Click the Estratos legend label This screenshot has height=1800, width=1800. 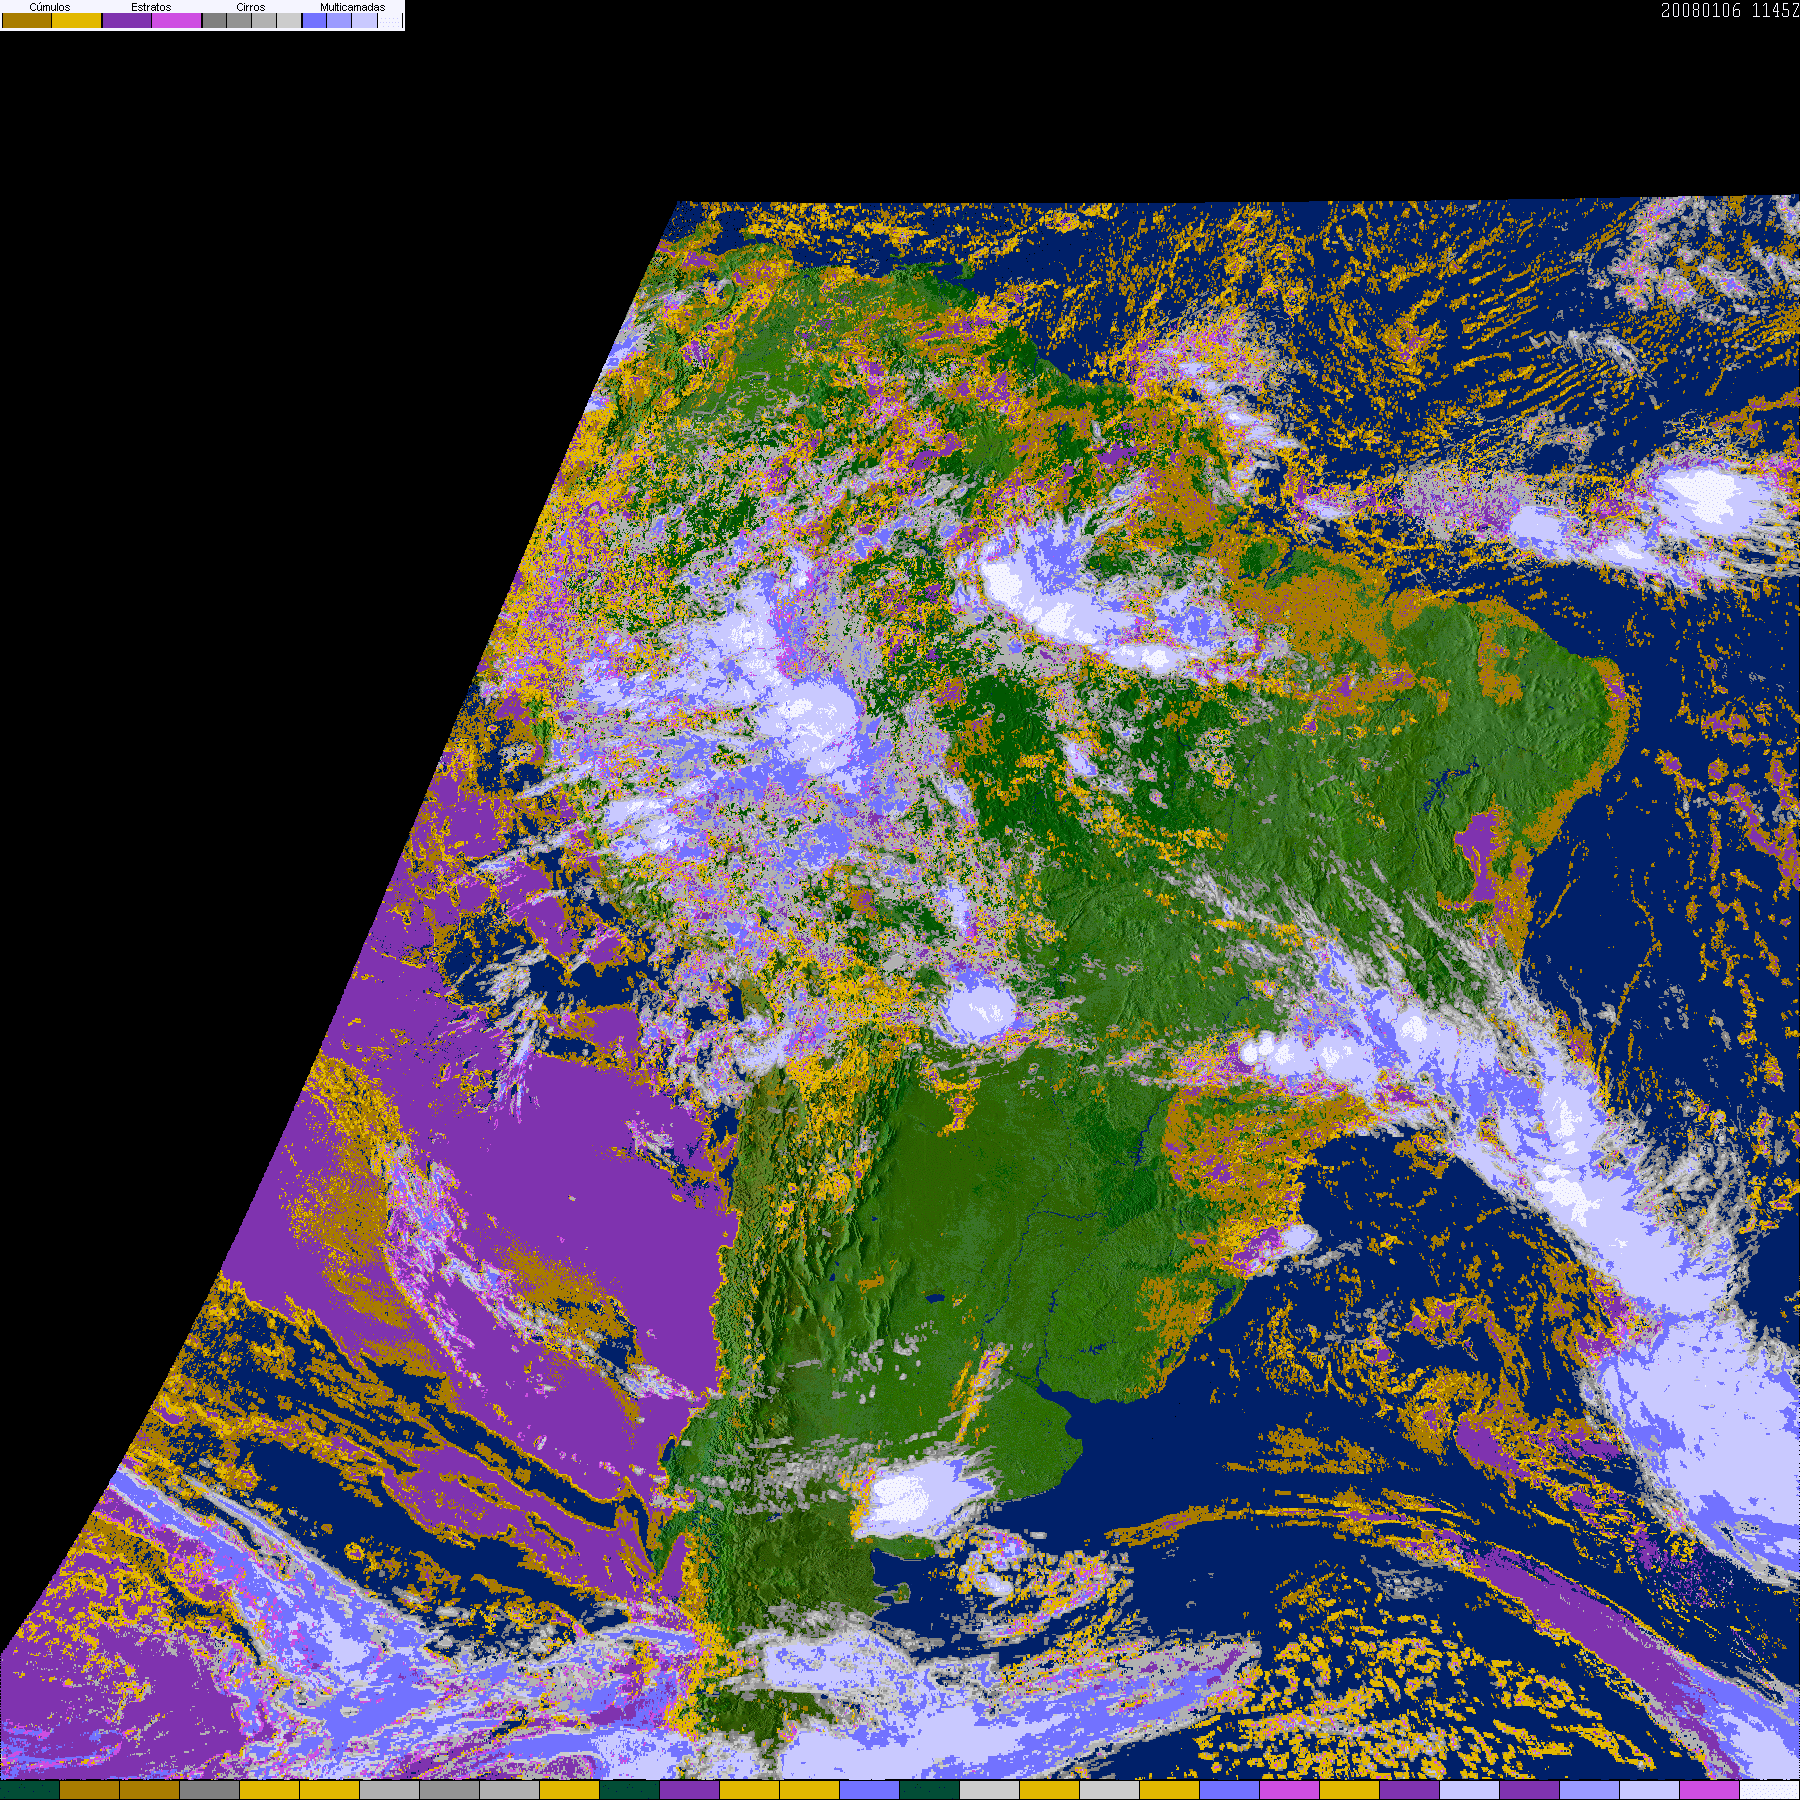coord(151,7)
